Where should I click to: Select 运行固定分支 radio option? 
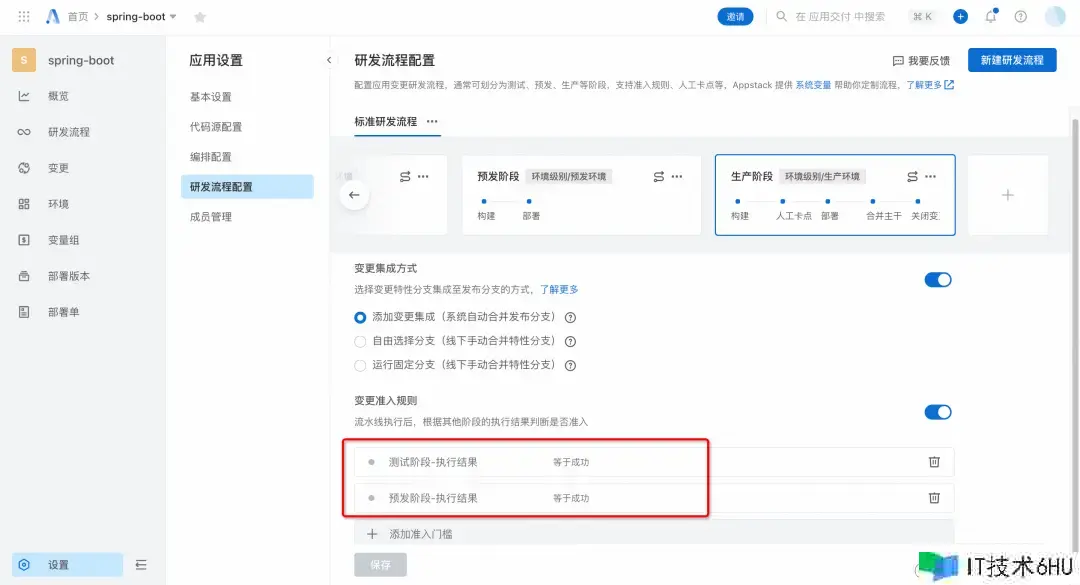coord(361,365)
